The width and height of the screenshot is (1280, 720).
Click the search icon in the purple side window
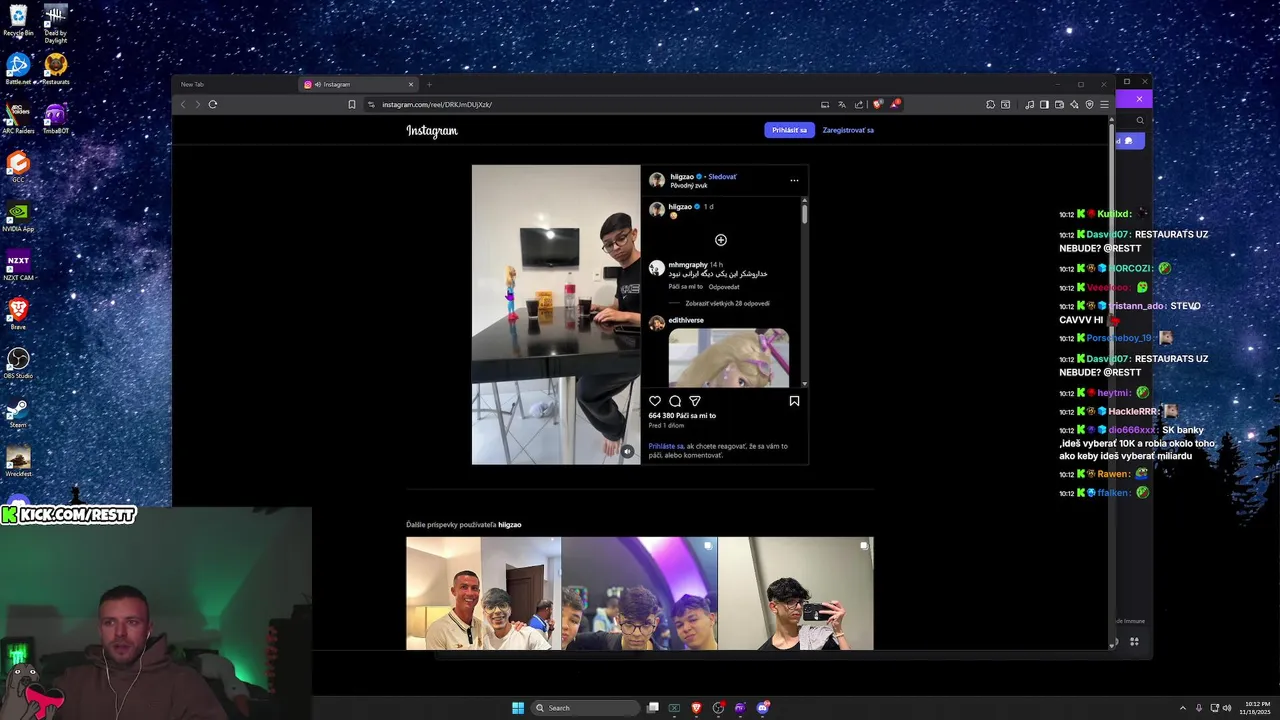pos(1140,120)
